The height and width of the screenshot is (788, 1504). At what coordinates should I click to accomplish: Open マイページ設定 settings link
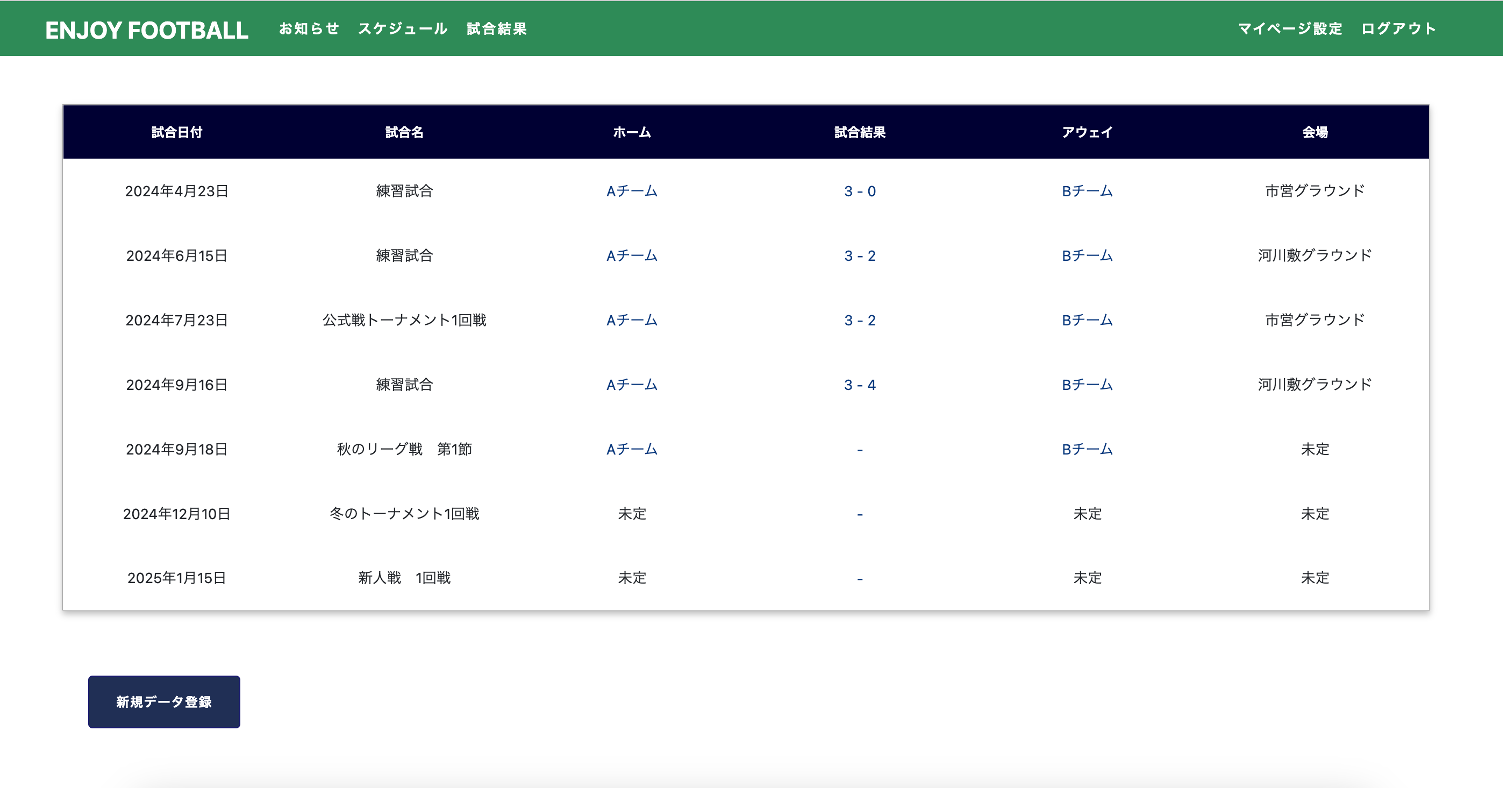[1289, 29]
